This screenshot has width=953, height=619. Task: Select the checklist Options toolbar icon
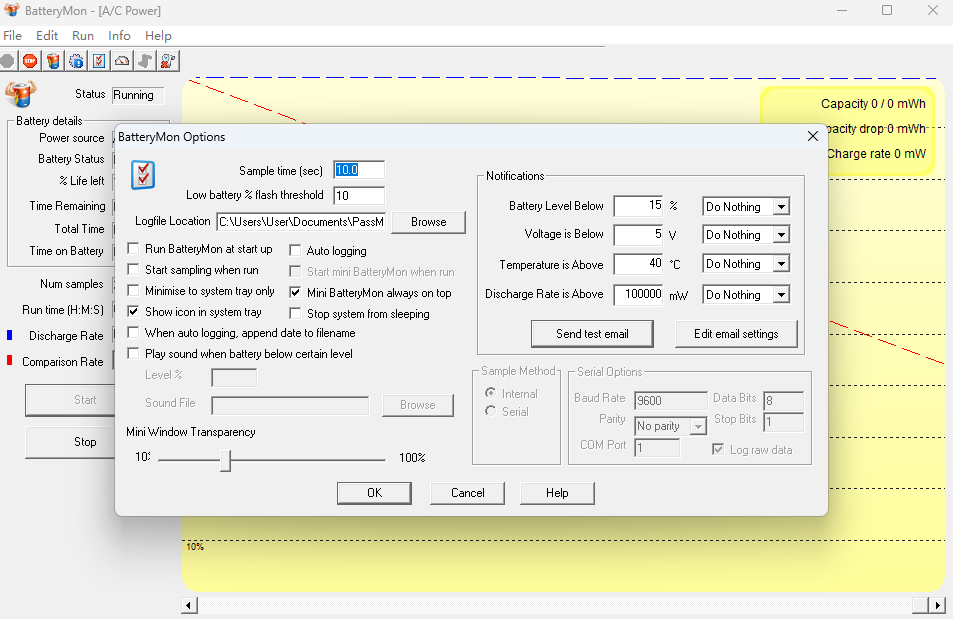point(98,60)
